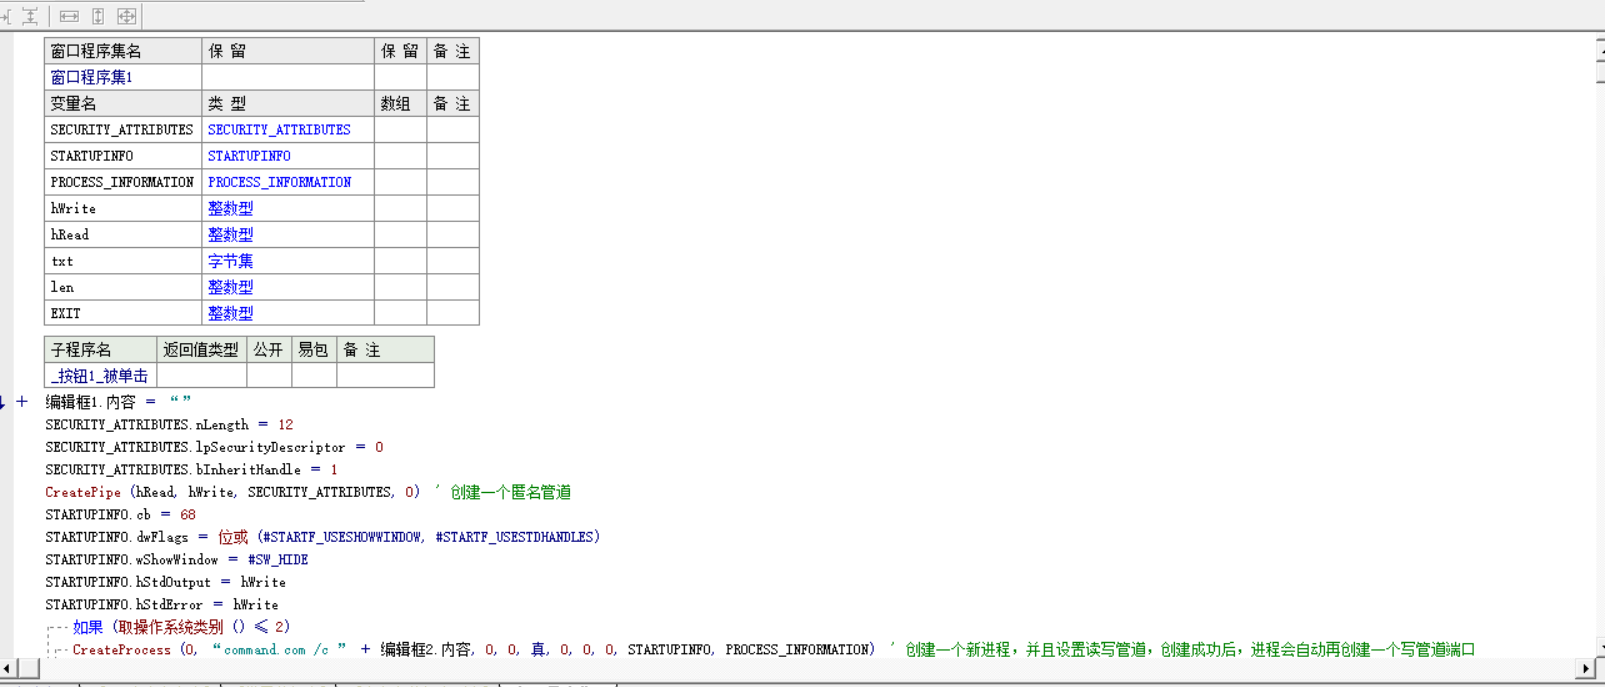Click the green comment starting 创建一个新进程
Screen dimensions: 1605x687
pos(1190,650)
